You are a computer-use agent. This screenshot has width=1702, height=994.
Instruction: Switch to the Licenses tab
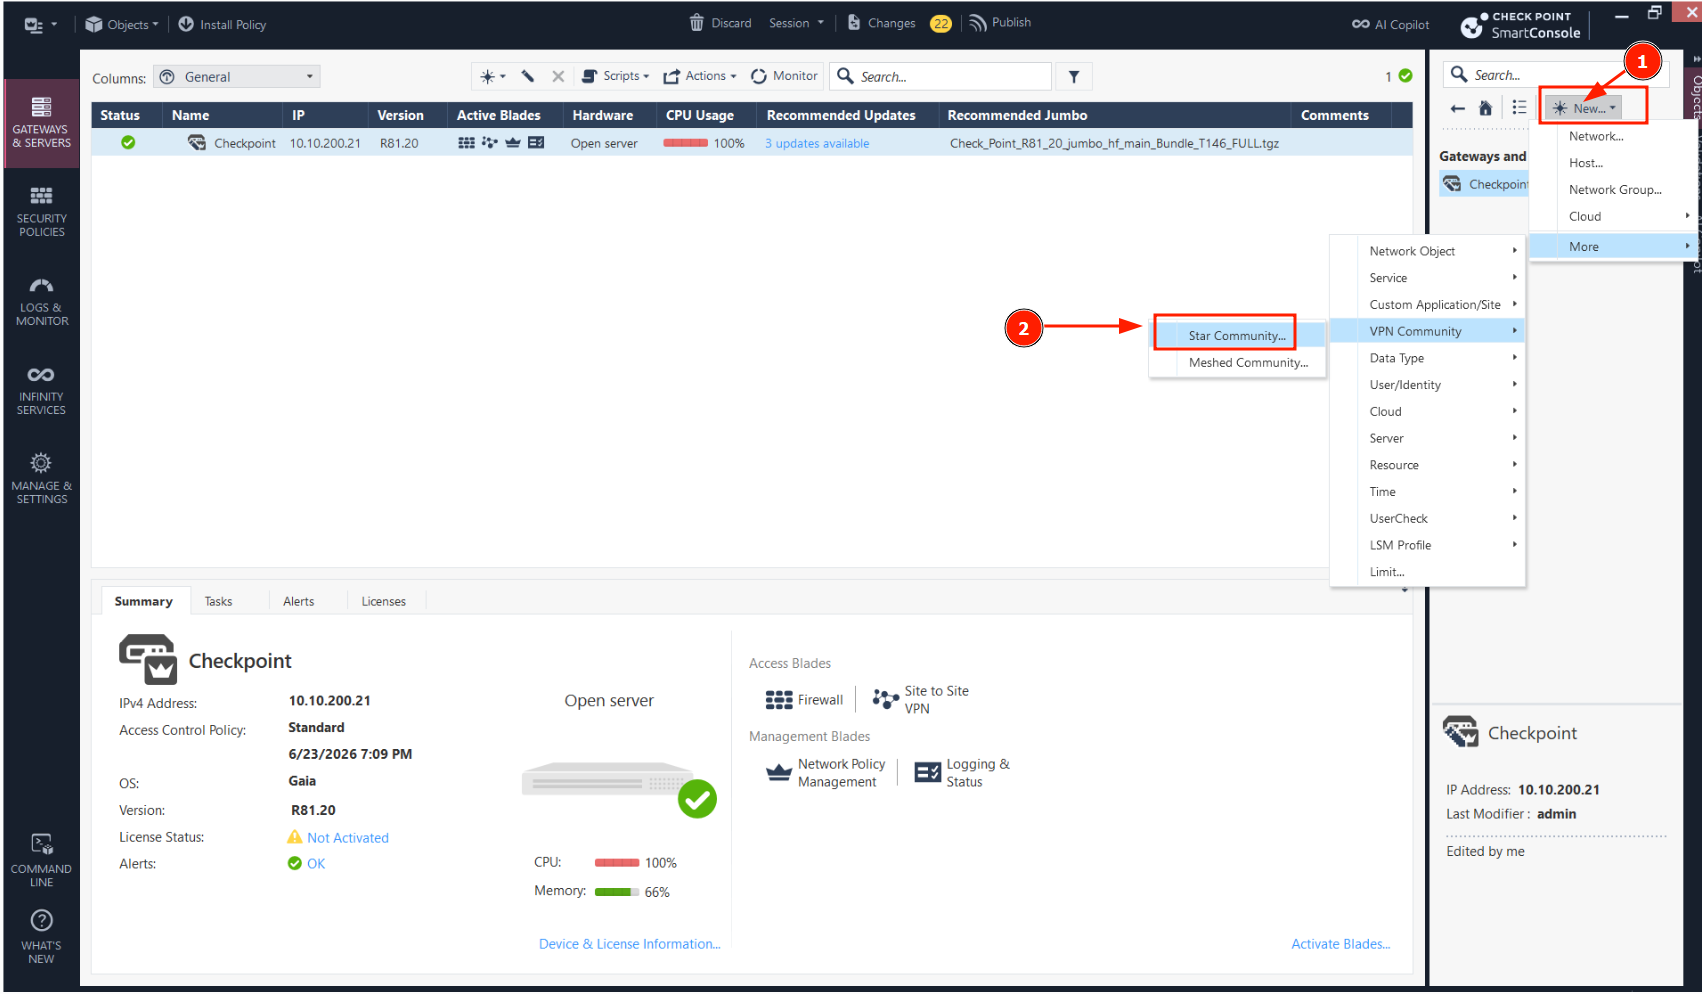(x=383, y=601)
